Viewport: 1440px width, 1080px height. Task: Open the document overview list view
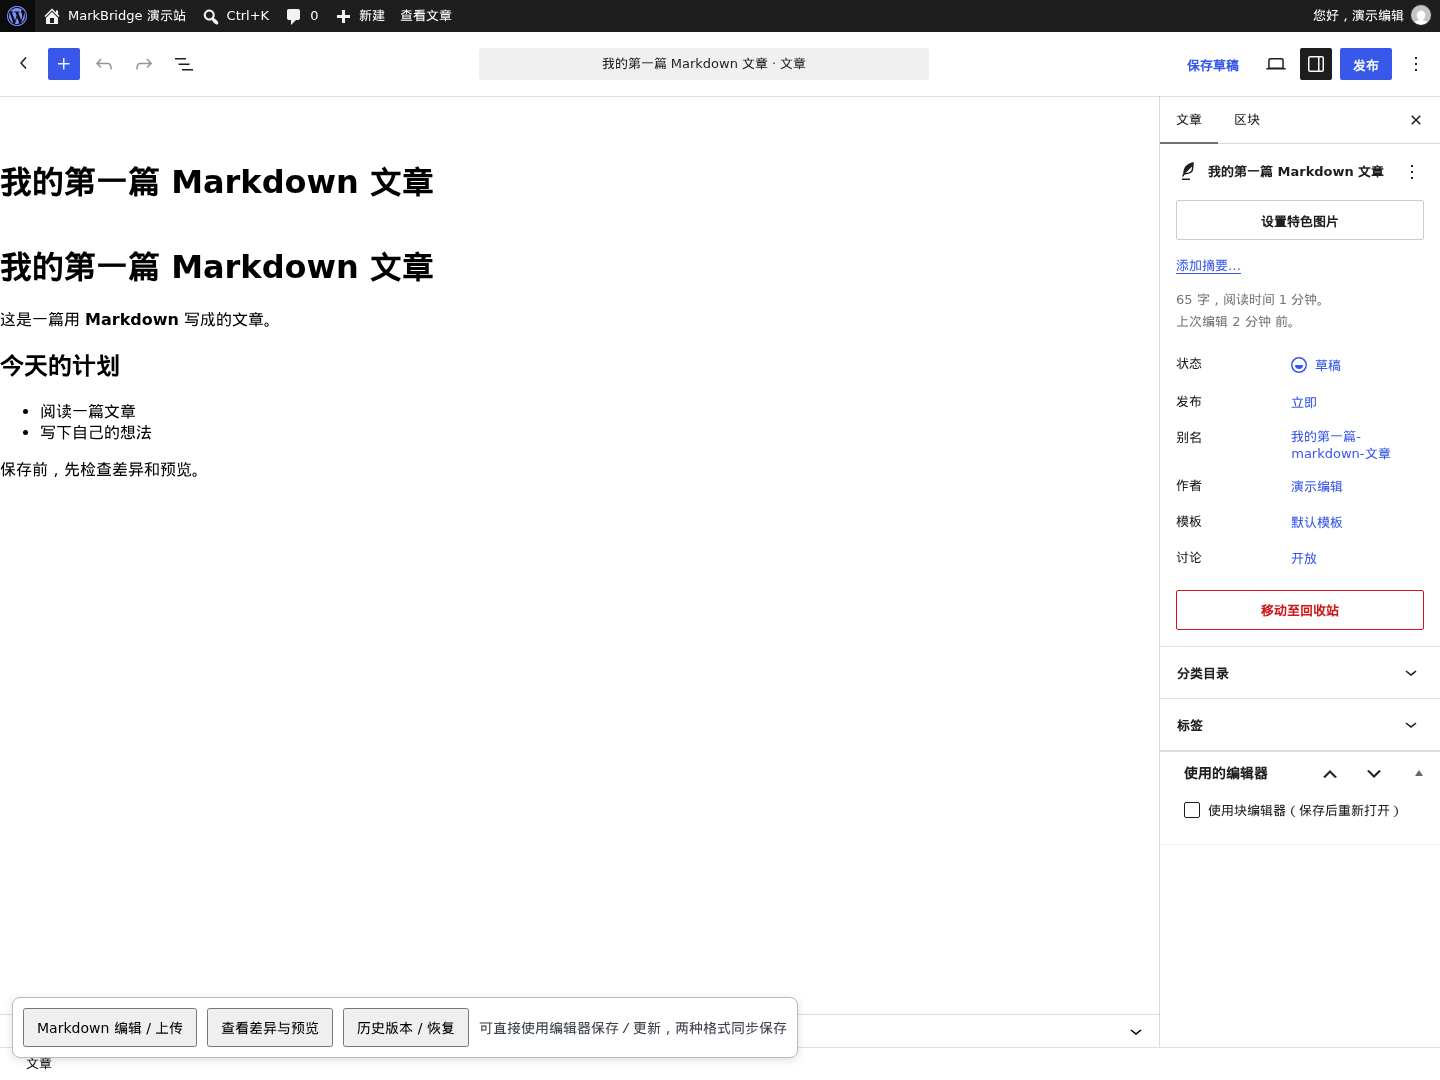pos(184,64)
